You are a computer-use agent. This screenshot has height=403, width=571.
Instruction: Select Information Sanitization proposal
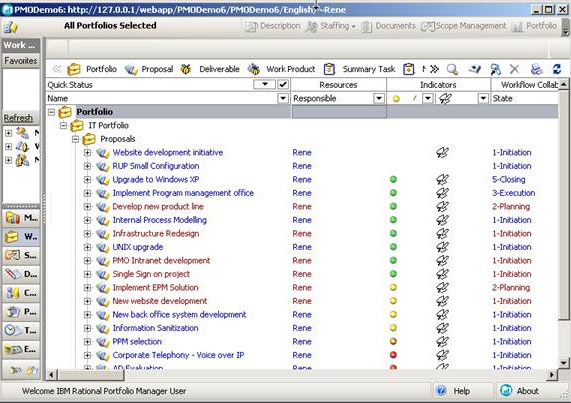point(155,328)
